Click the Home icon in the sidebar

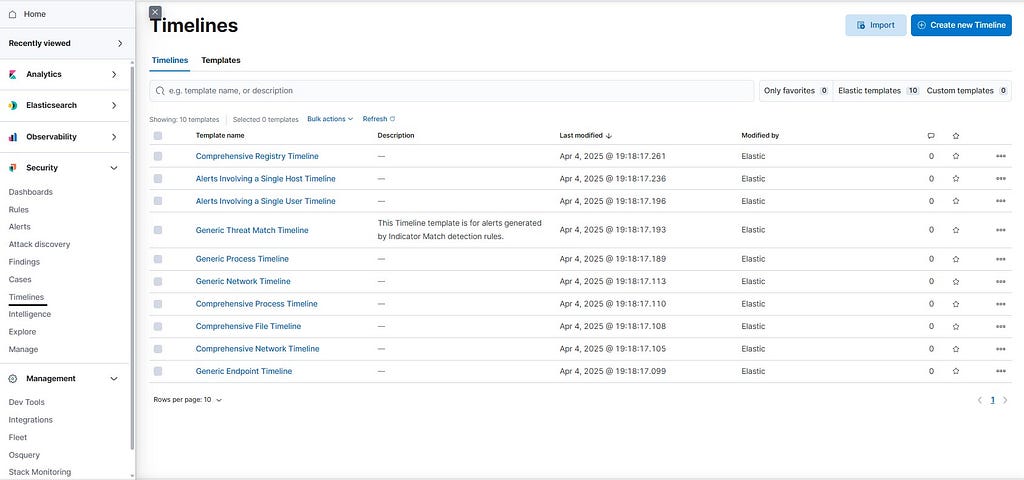[x=13, y=14]
